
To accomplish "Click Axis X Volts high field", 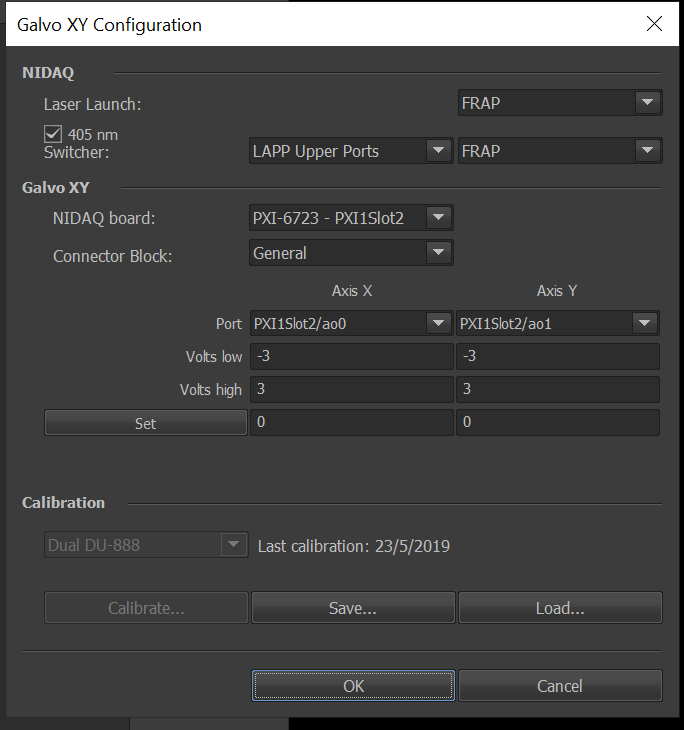I will pos(351,390).
